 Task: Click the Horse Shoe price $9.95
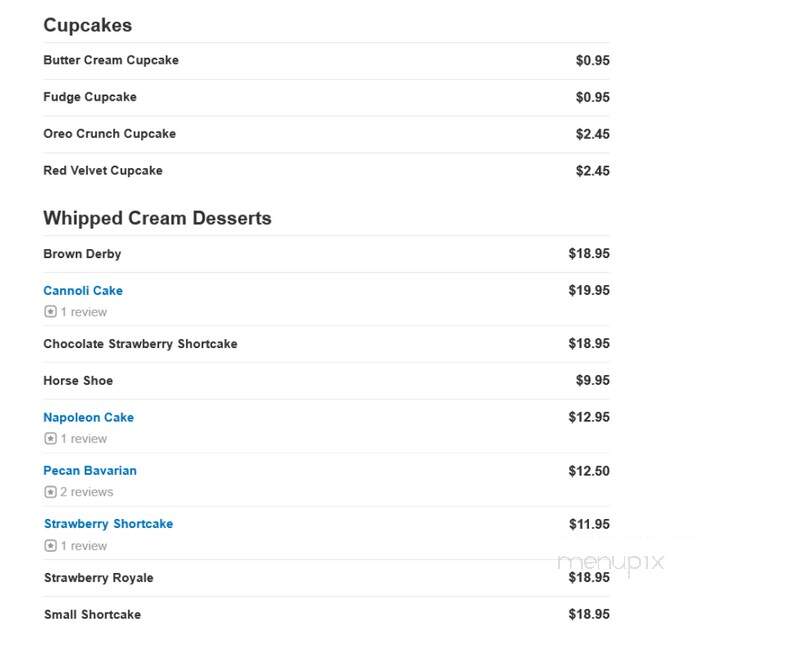click(592, 380)
